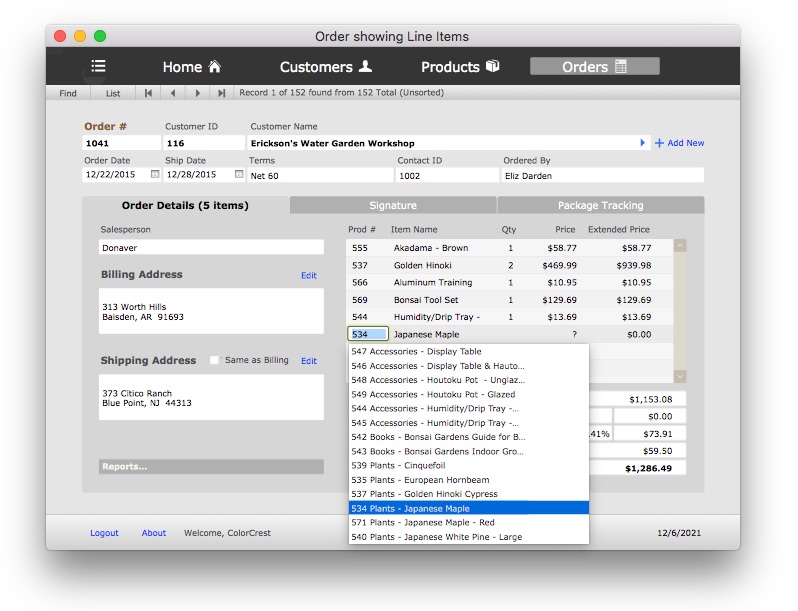This screenshot has height=611, width=798.
Task: Click the Ordered By field Eliz Darden
Action: (x=603, y=176)
